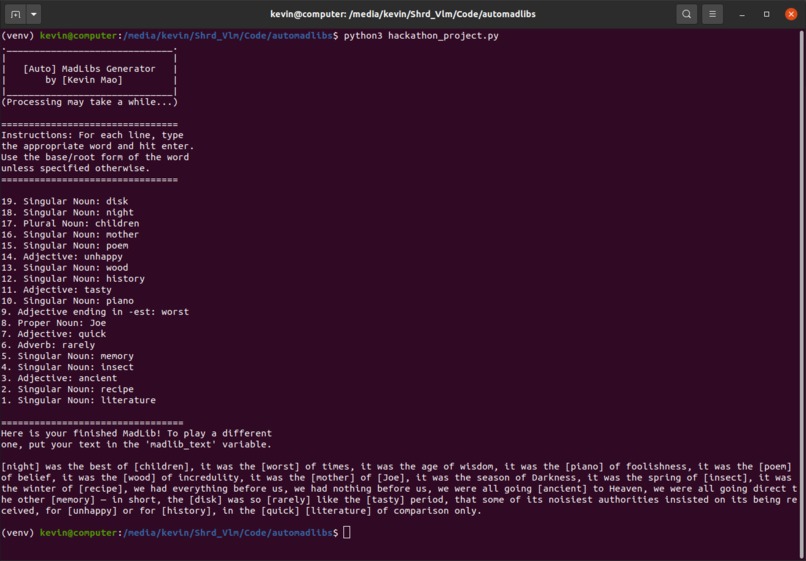Open the hamburger menu
806x561 pixels.
pos(712,14)
